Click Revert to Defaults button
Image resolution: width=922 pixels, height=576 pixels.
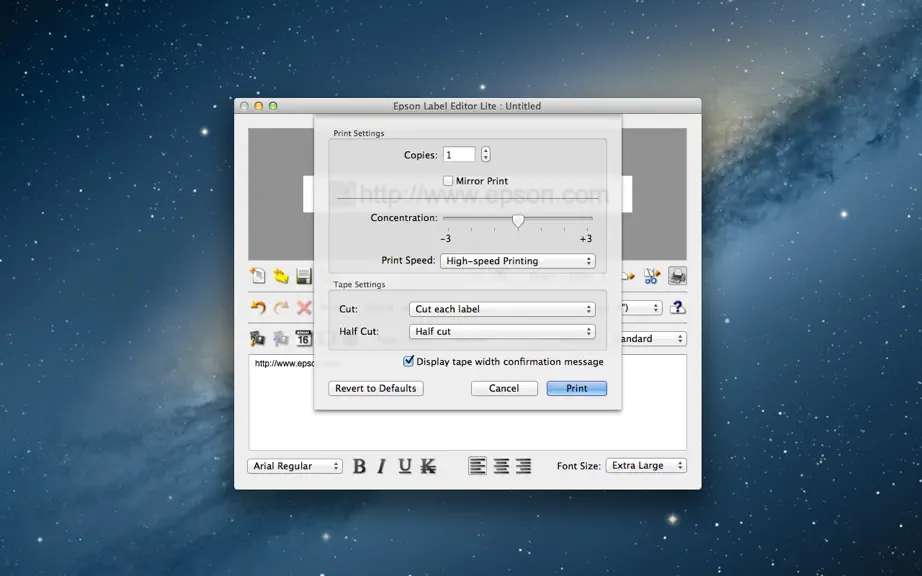376,389
